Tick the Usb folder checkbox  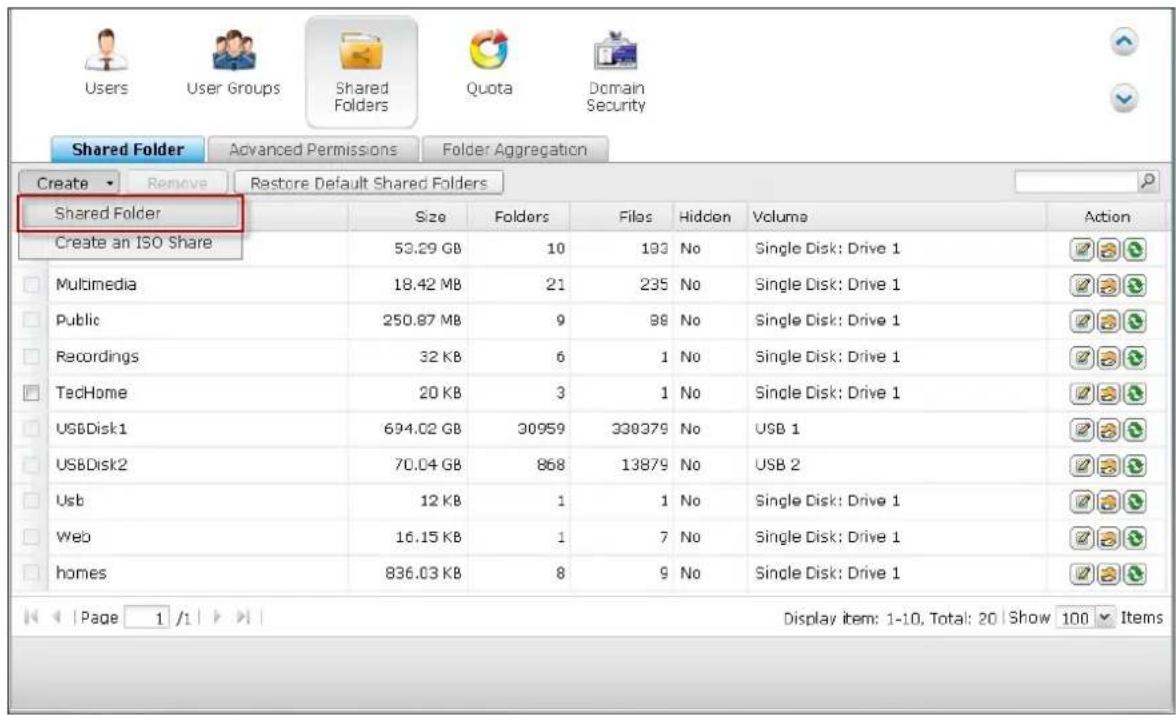pos(32,500)
